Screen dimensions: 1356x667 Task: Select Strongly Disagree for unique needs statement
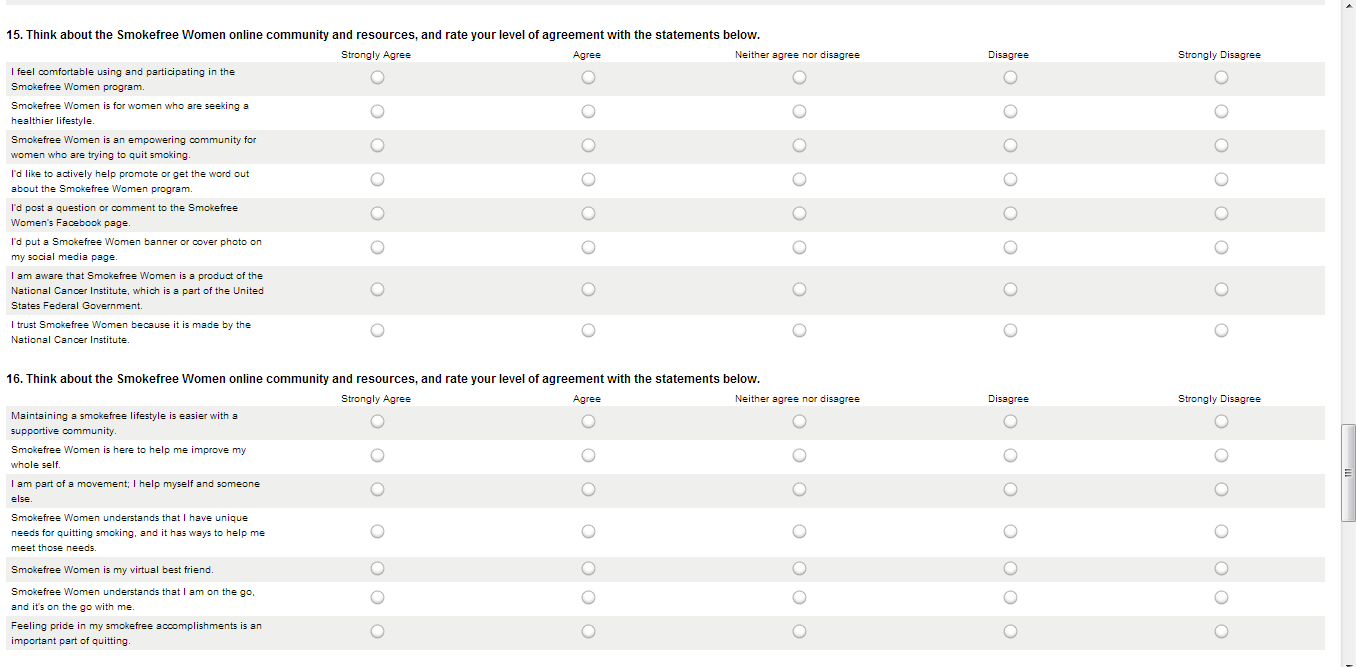click(x=1221, y=532)
